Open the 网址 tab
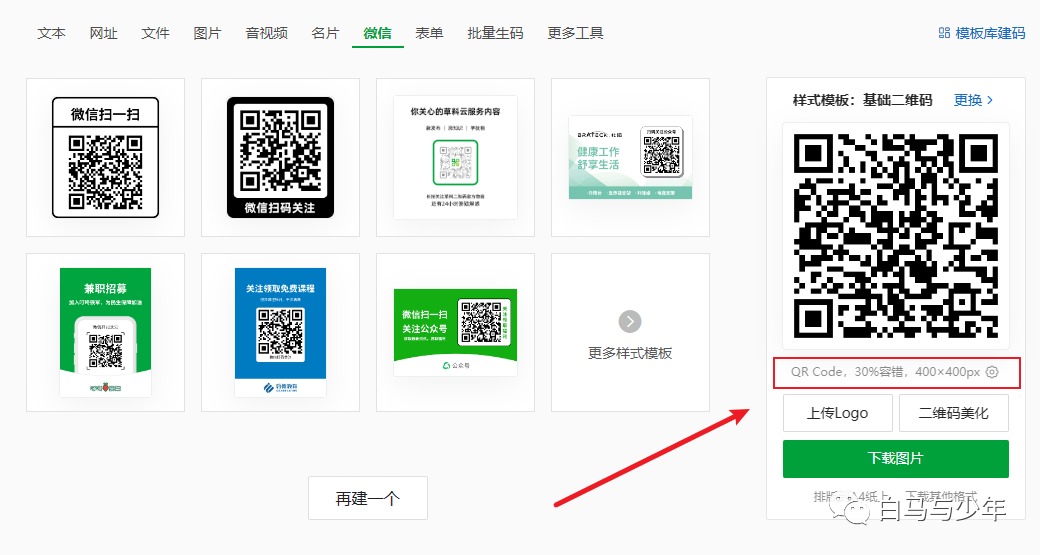1040x555 pixels. point(103,33)
